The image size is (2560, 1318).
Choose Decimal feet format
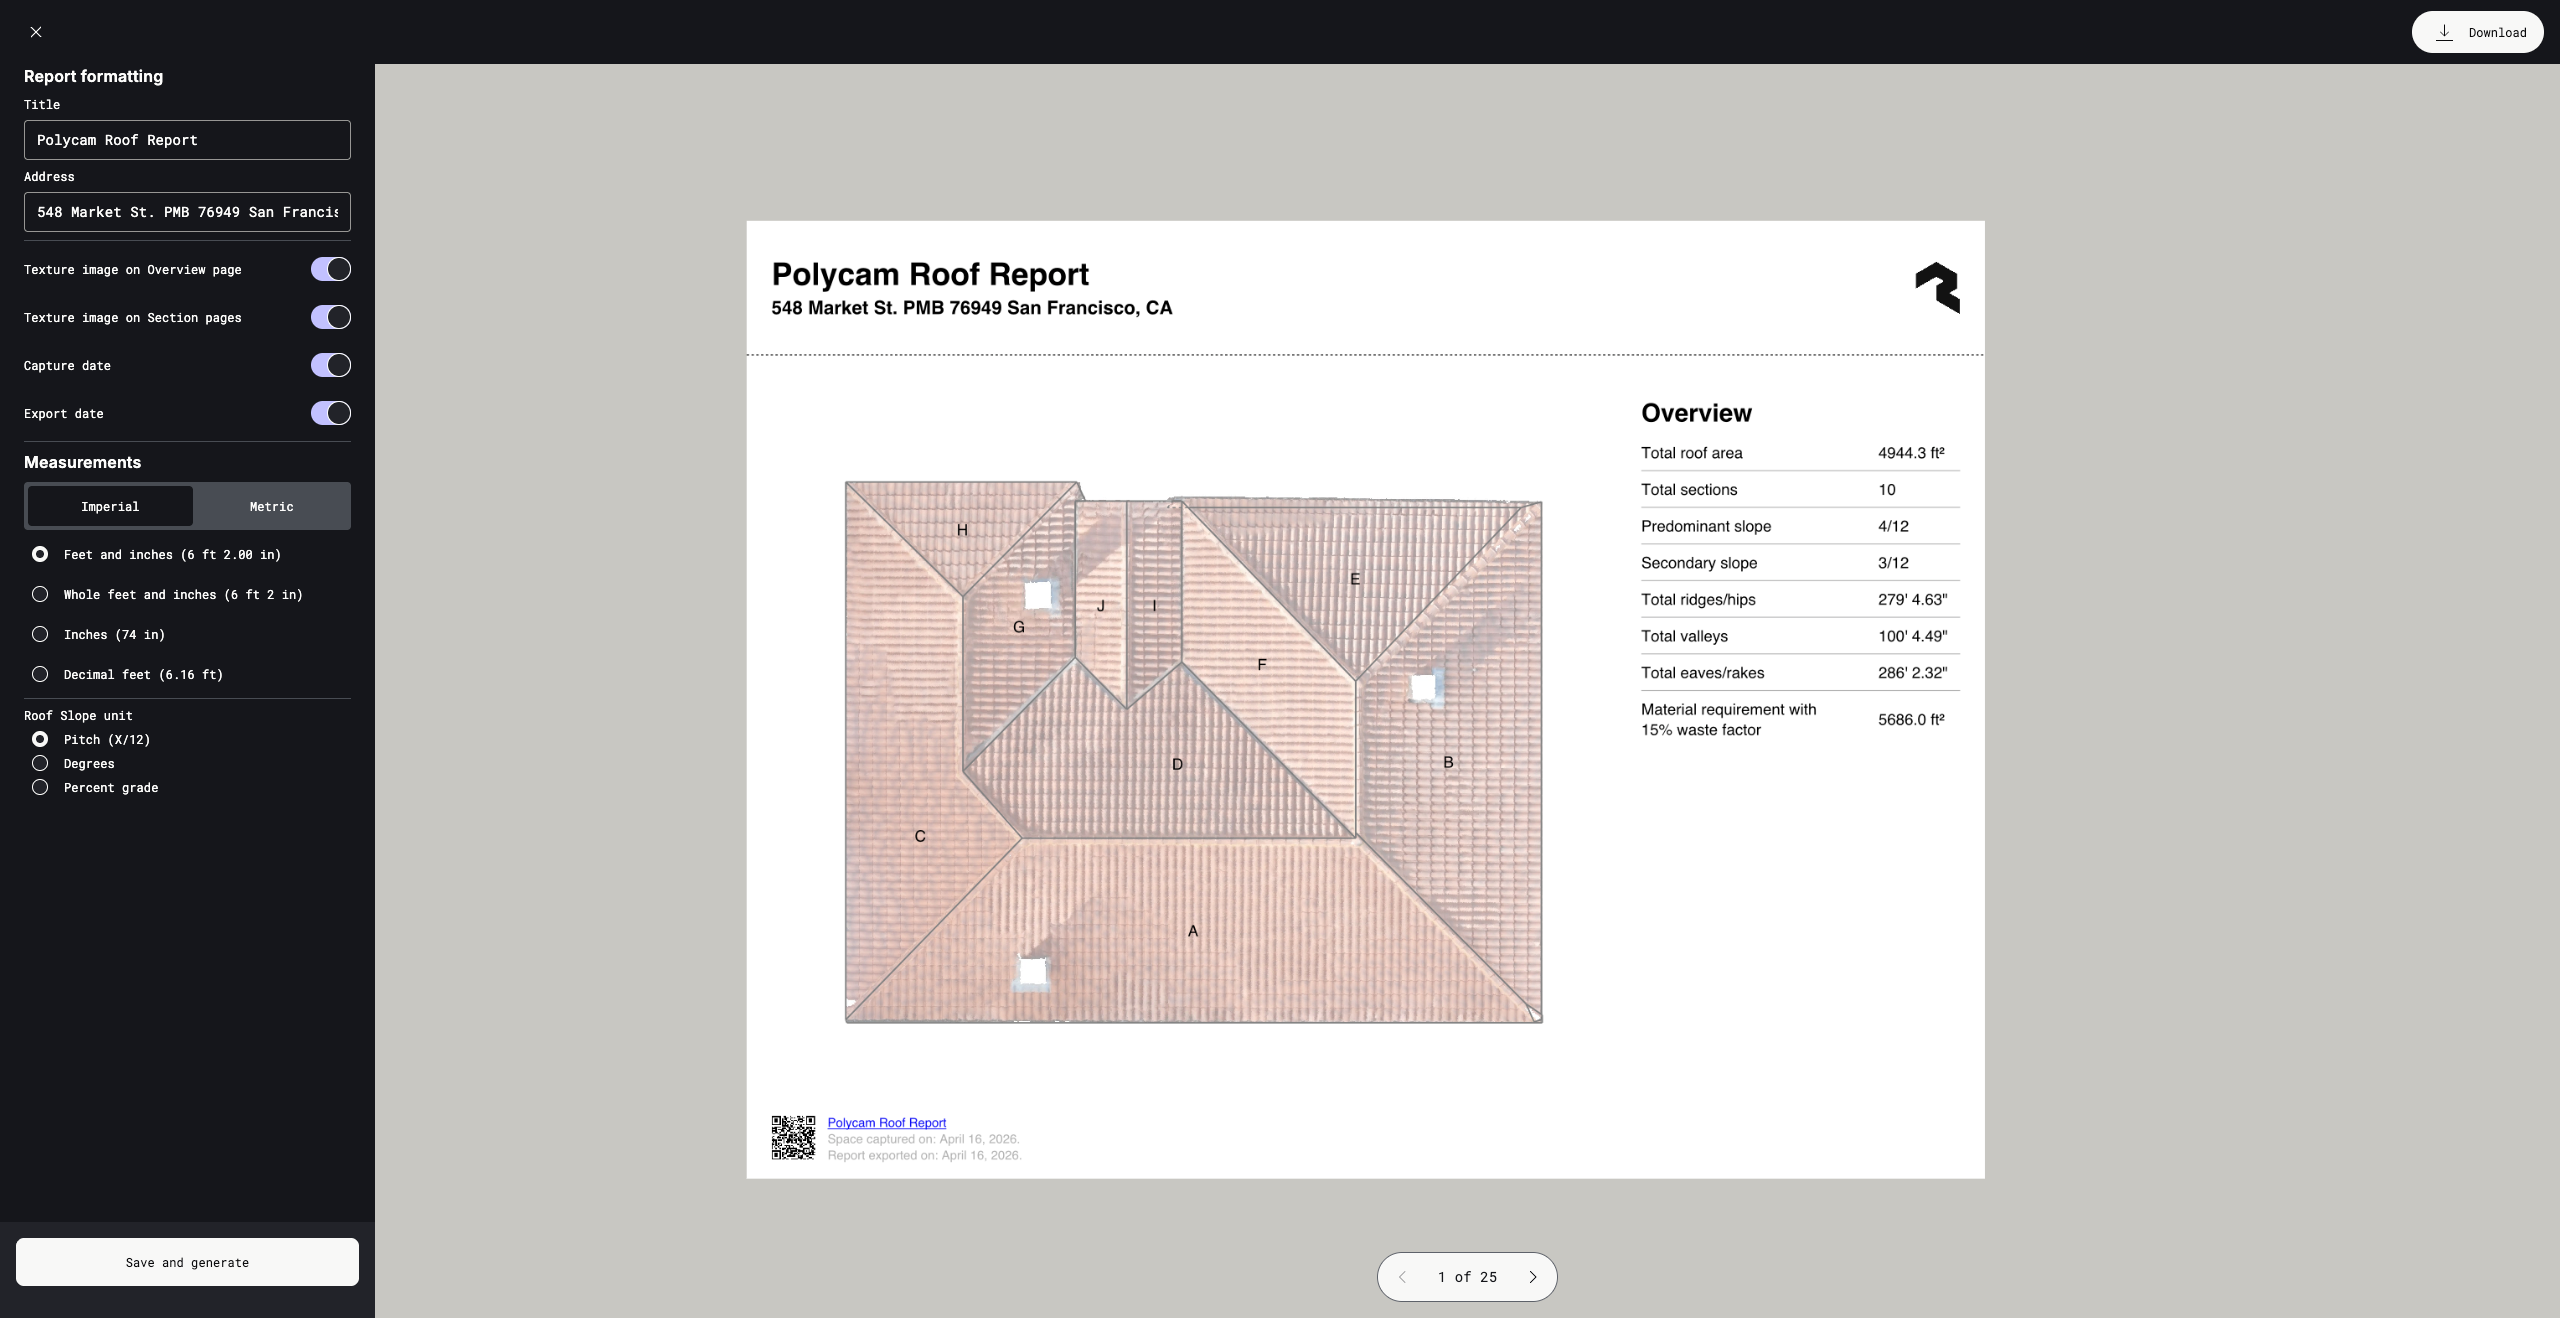40,674
